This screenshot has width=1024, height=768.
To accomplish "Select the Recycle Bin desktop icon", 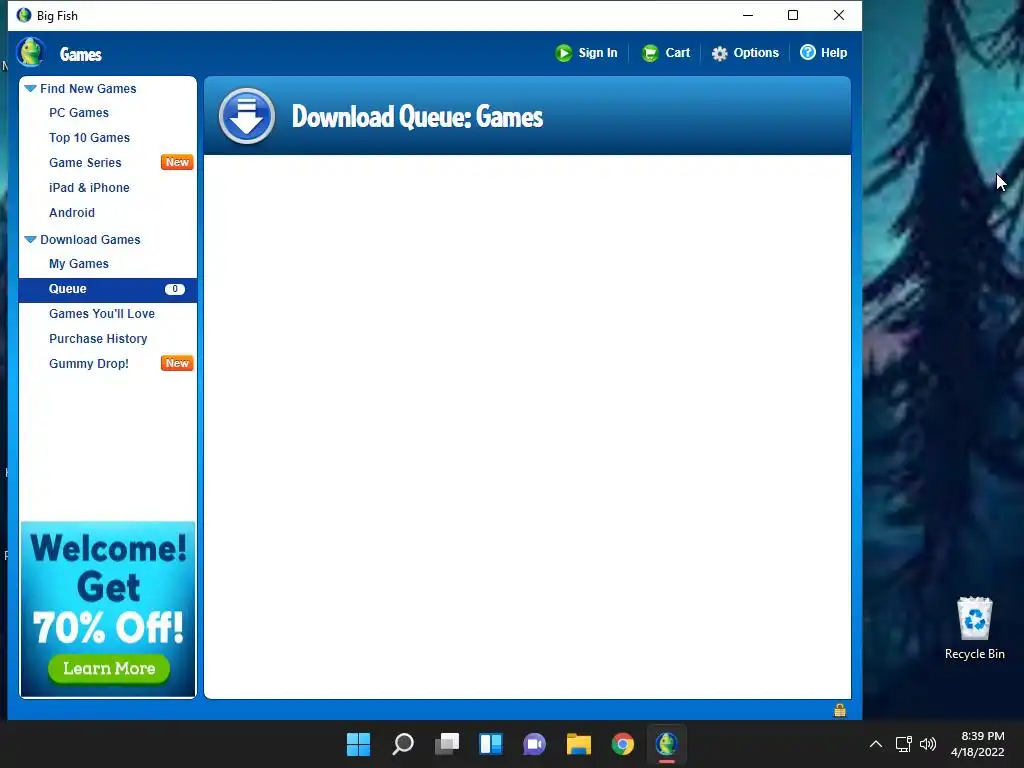I will (x=974, y=628).
